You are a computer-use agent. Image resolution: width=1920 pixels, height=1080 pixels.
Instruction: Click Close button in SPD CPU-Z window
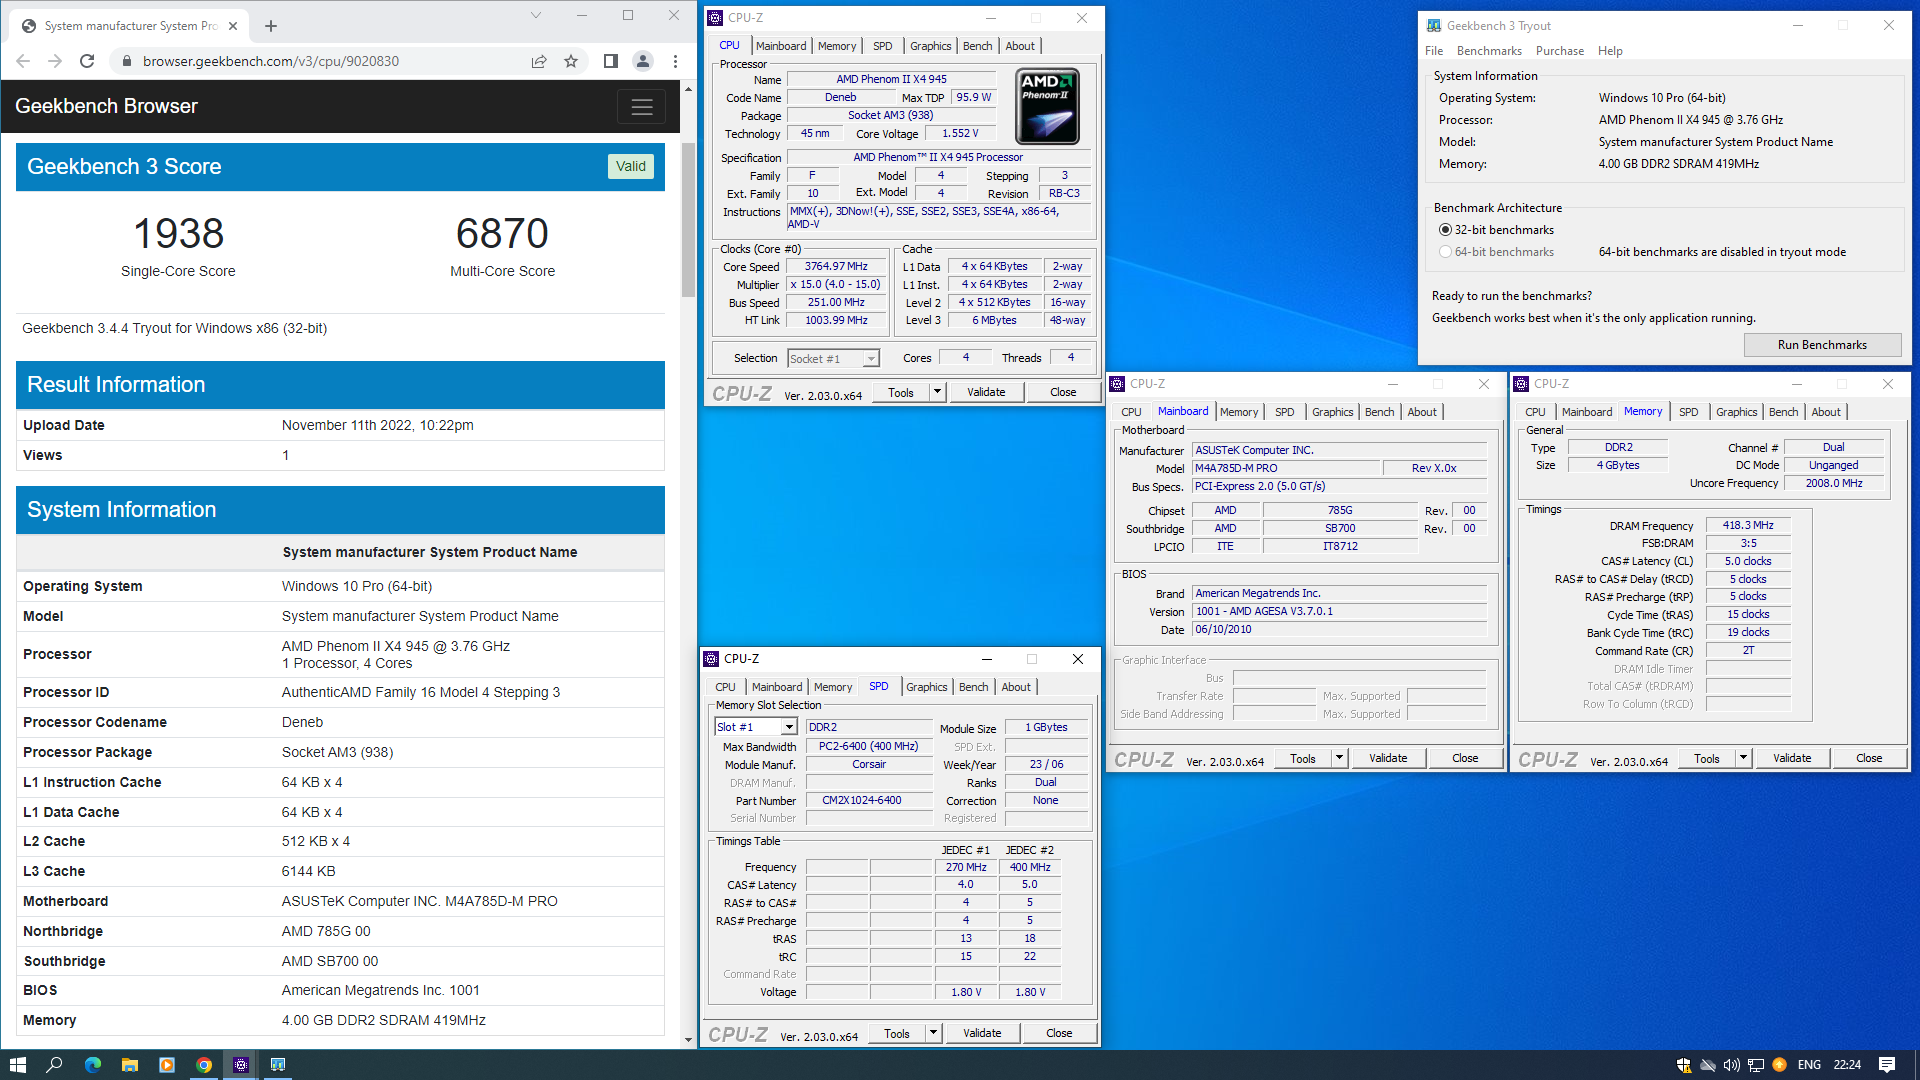point(1059,1033)
